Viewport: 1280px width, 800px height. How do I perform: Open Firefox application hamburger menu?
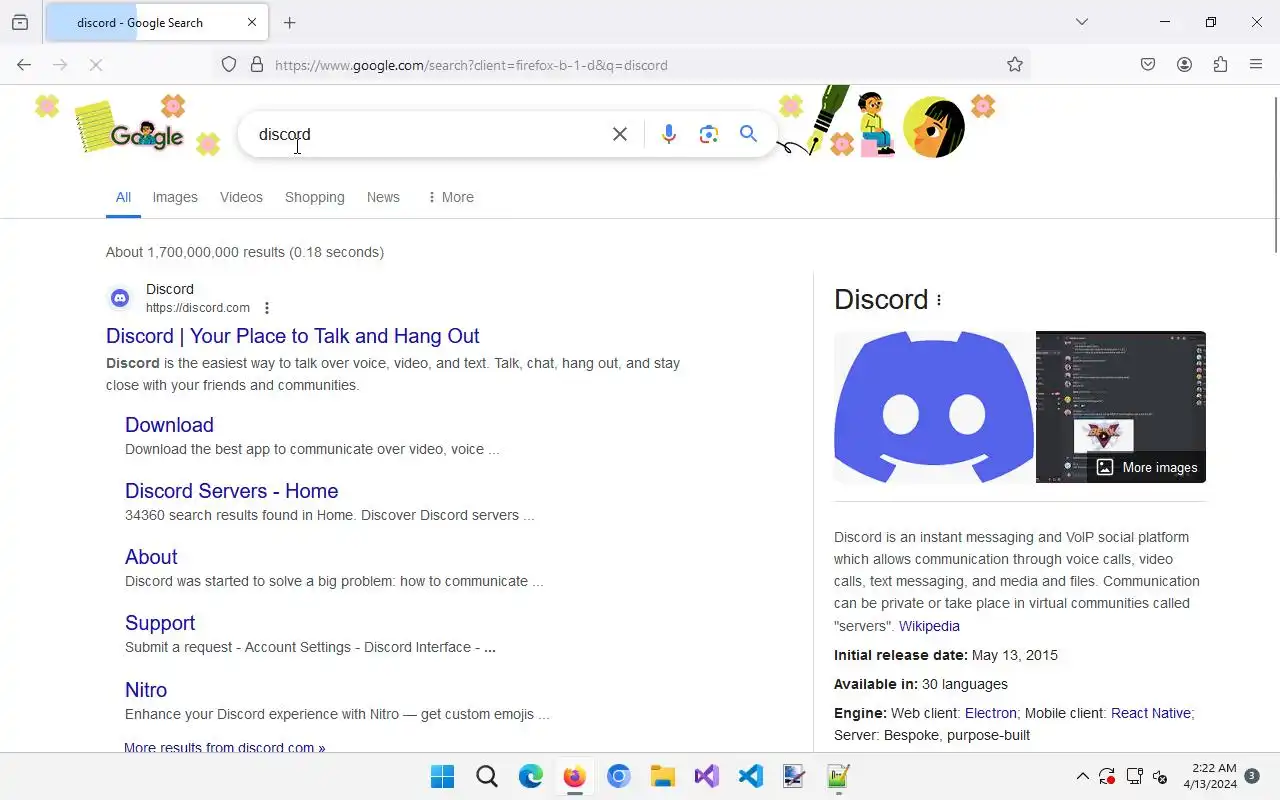coord(1256,65)
